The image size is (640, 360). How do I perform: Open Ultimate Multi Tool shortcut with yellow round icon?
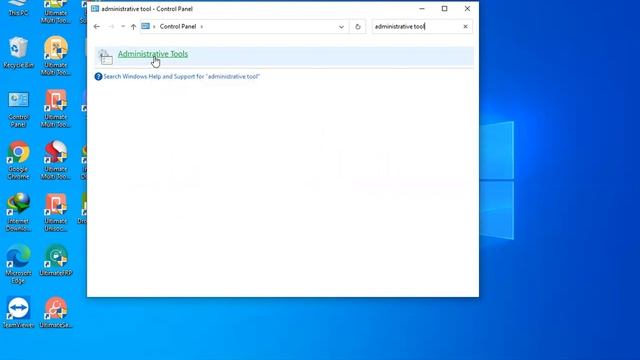[x=56, y=56]
